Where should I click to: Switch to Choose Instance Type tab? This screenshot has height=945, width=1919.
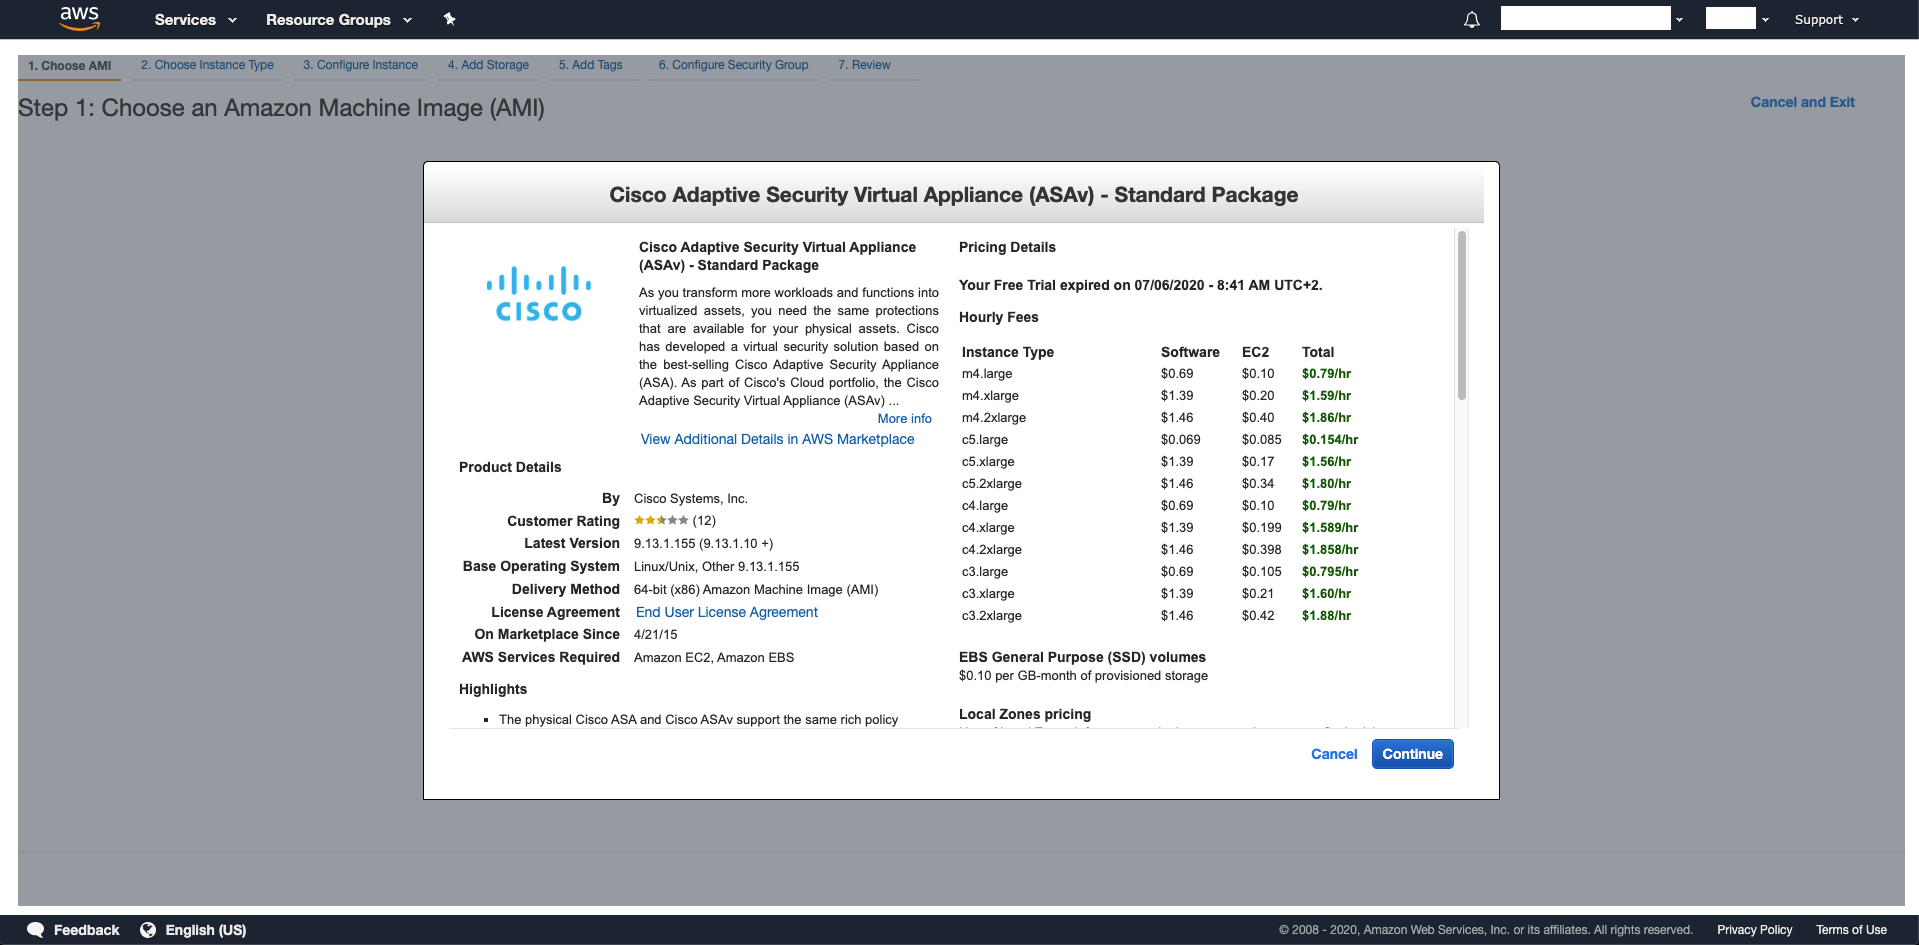point(207,65)
